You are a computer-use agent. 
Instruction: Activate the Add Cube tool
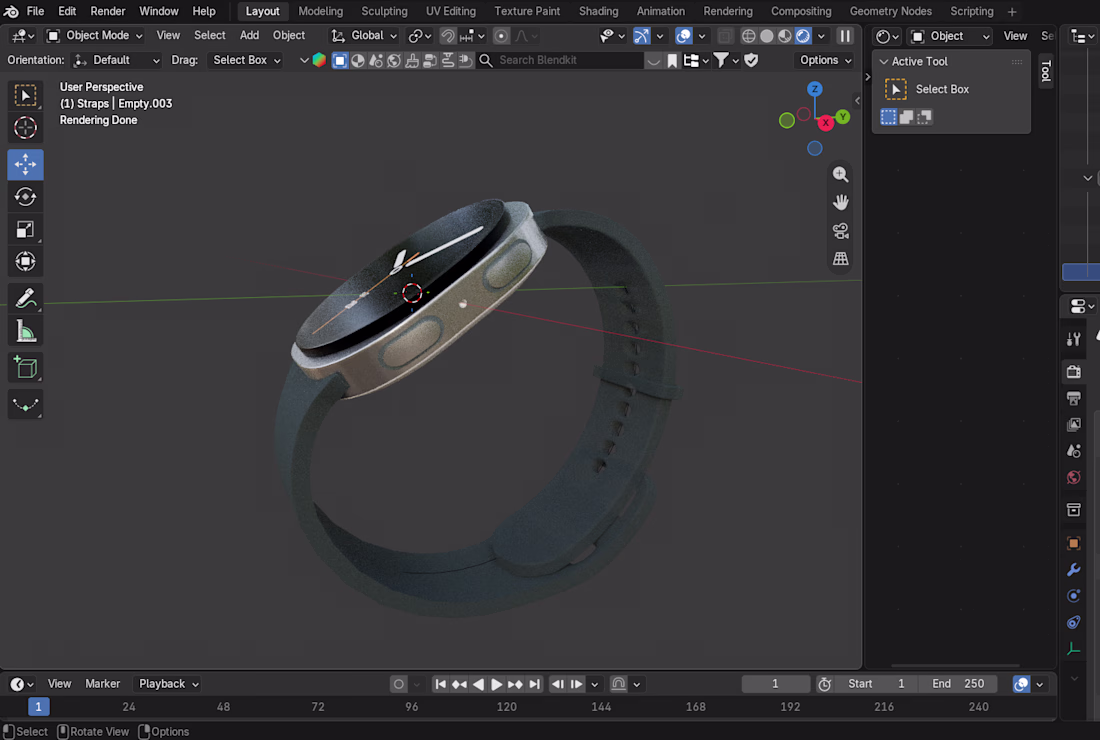click(25, 368)
